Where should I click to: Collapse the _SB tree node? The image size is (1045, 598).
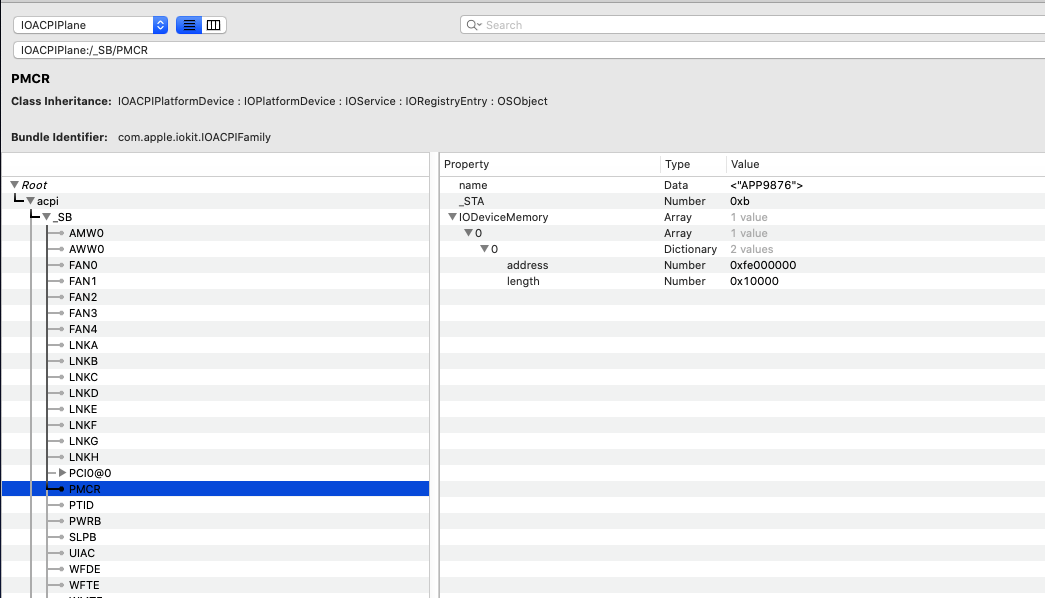tap(46, 217)
